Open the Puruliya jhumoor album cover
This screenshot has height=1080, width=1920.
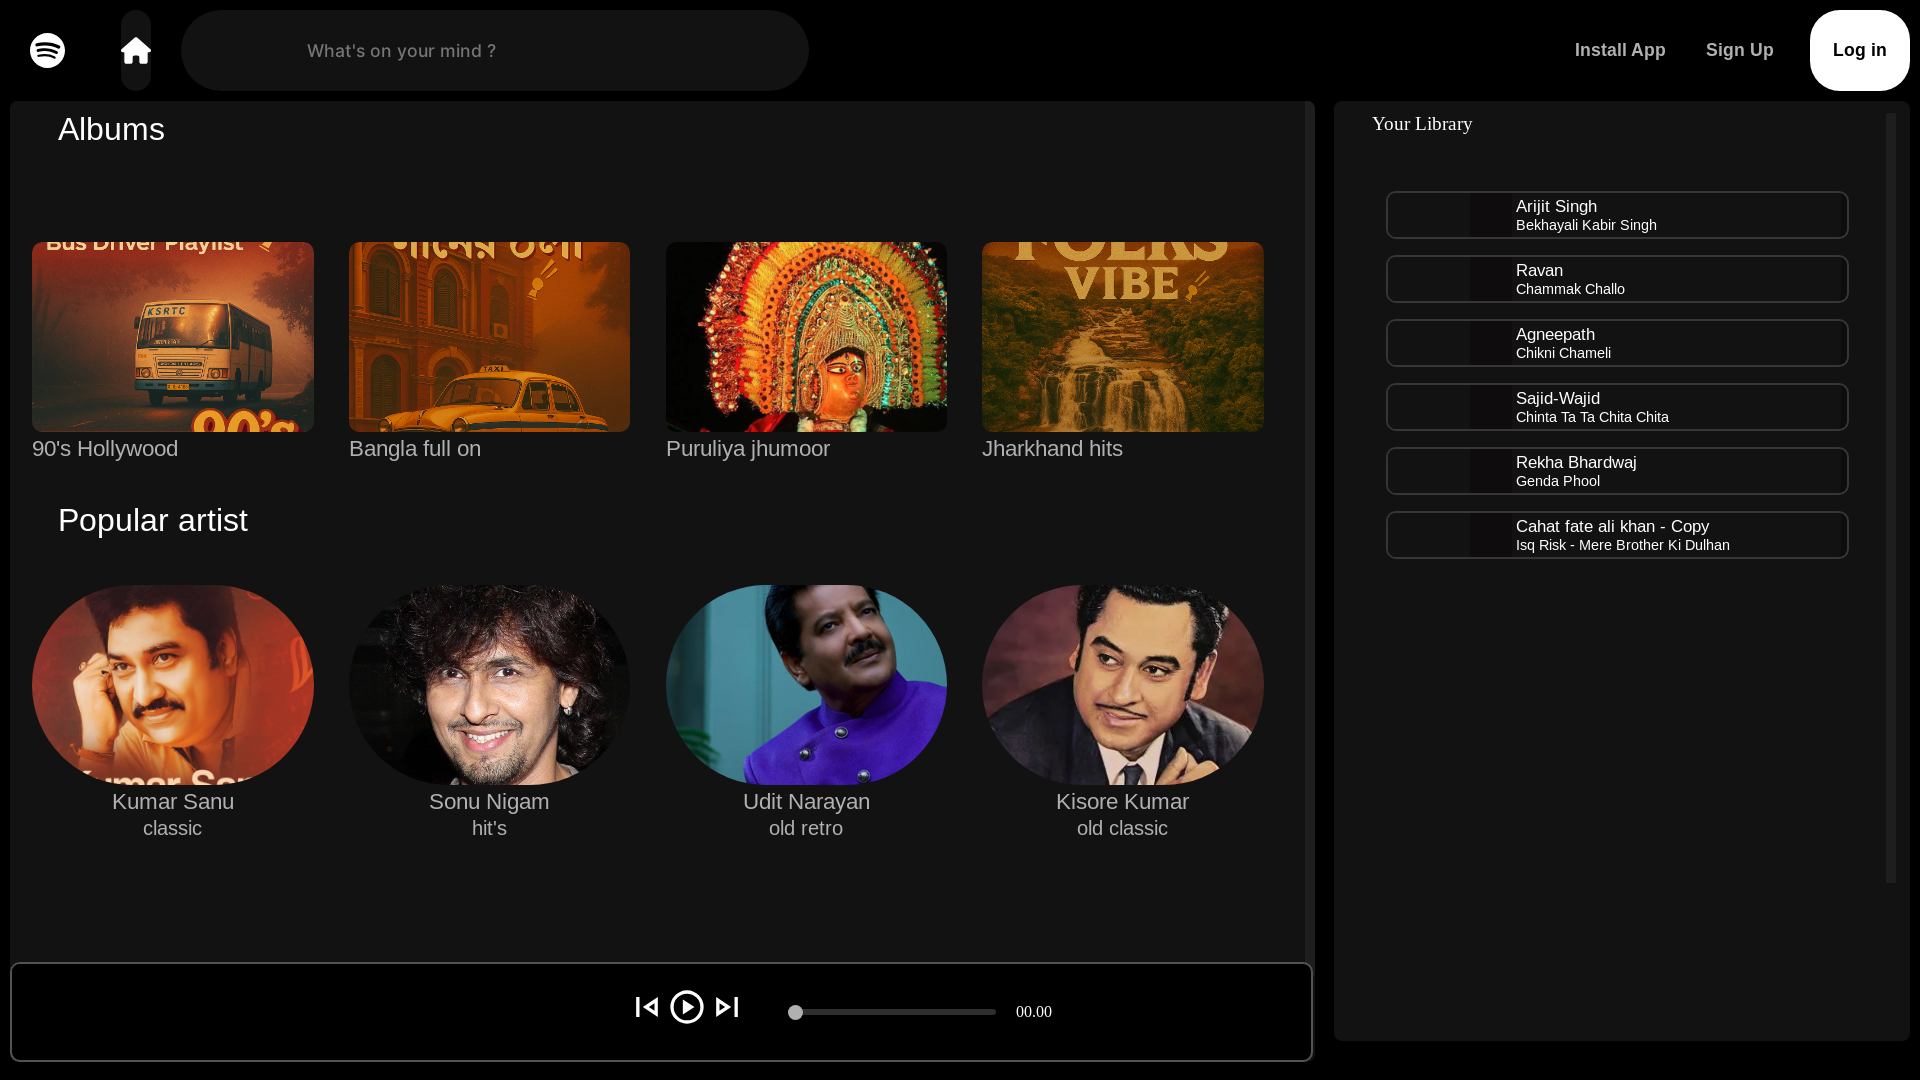click(806, 337)
